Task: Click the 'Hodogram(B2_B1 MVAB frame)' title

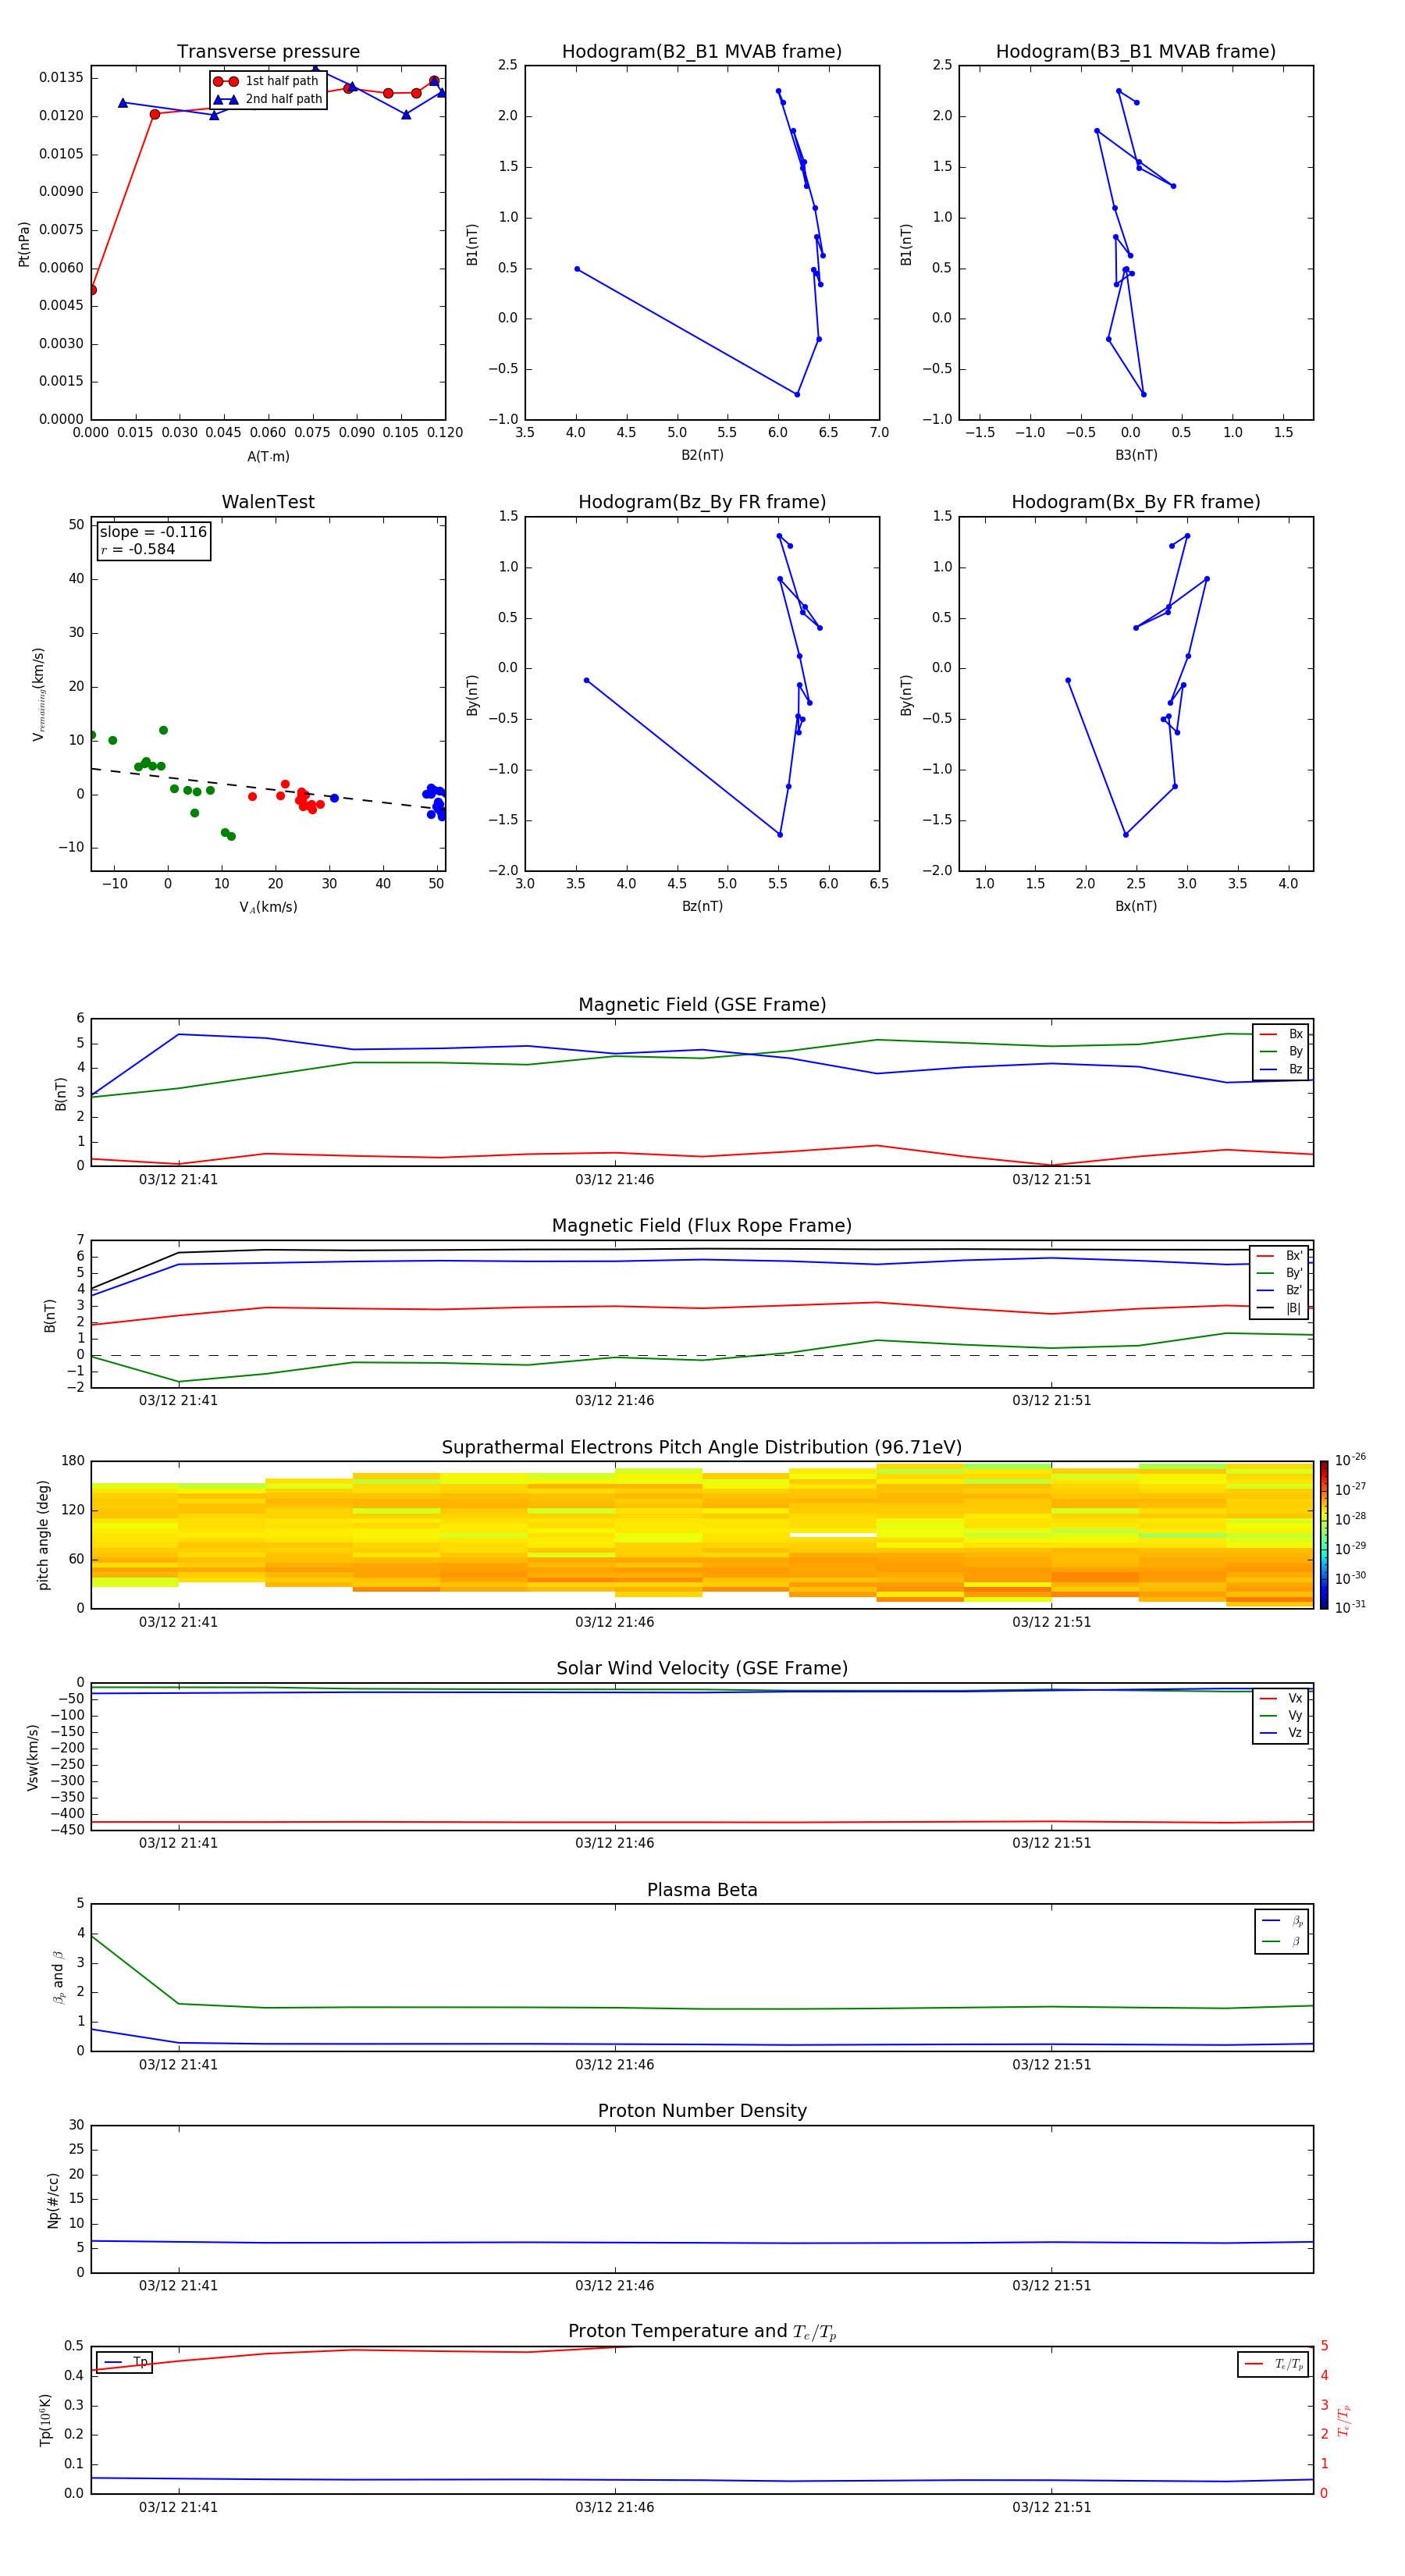Action: (x=702, y=51)
